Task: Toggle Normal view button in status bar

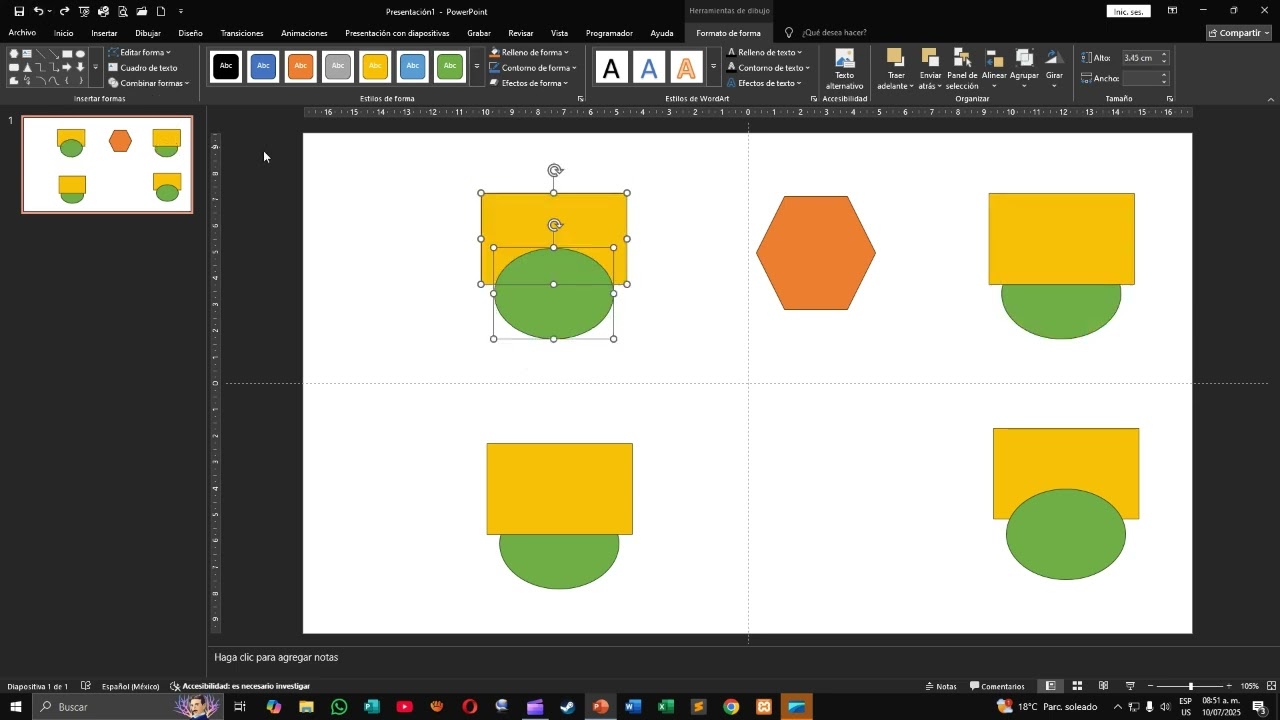Action: click(x=1050, y=686)
